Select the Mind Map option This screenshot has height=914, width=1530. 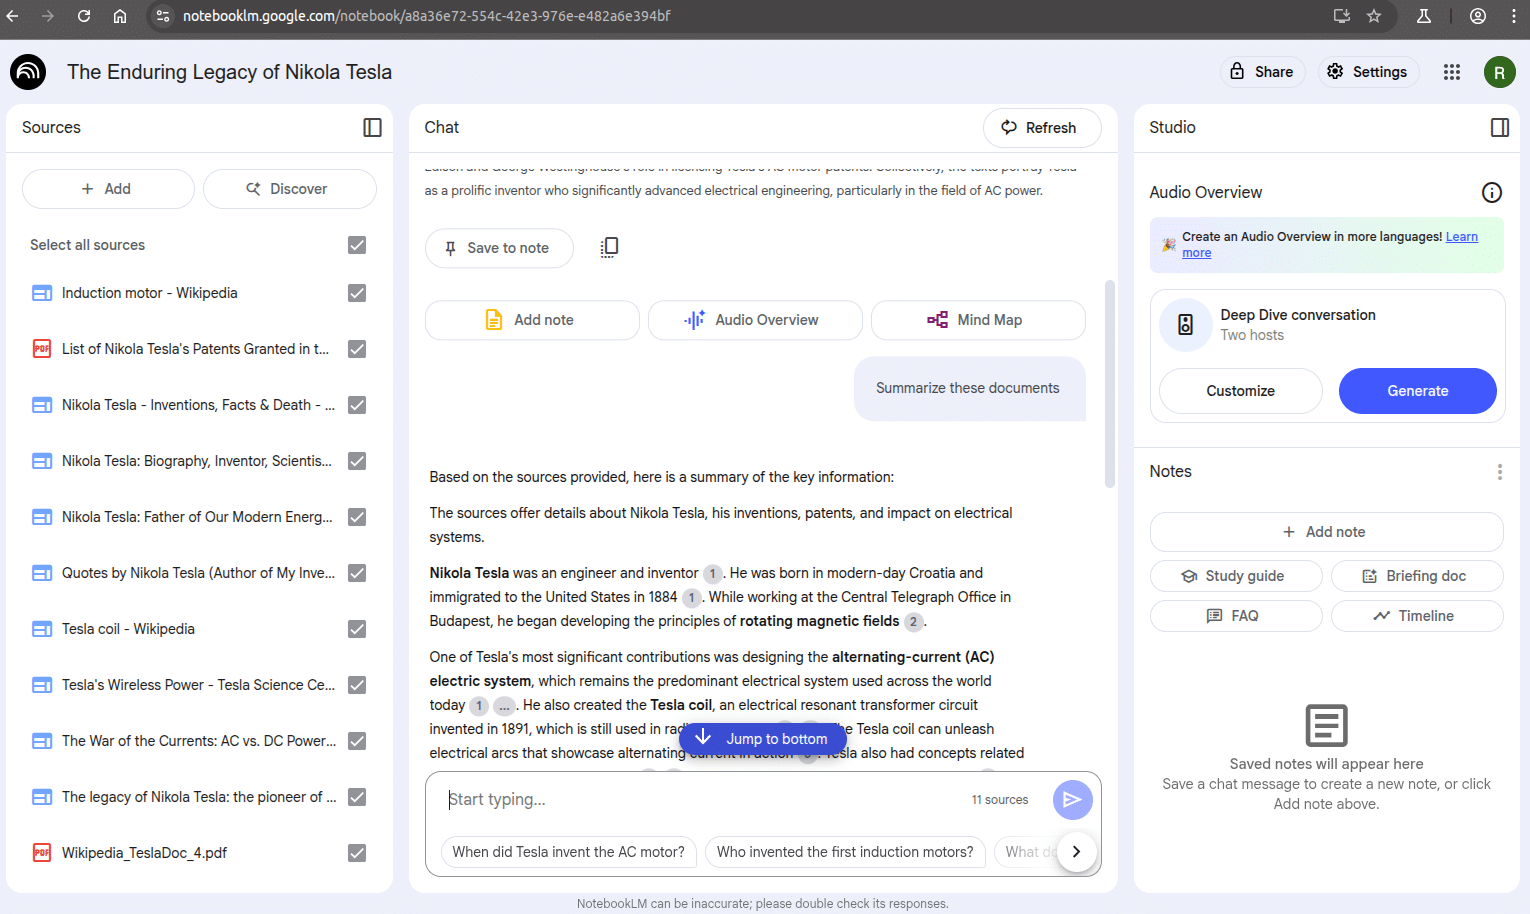(978, 320)
